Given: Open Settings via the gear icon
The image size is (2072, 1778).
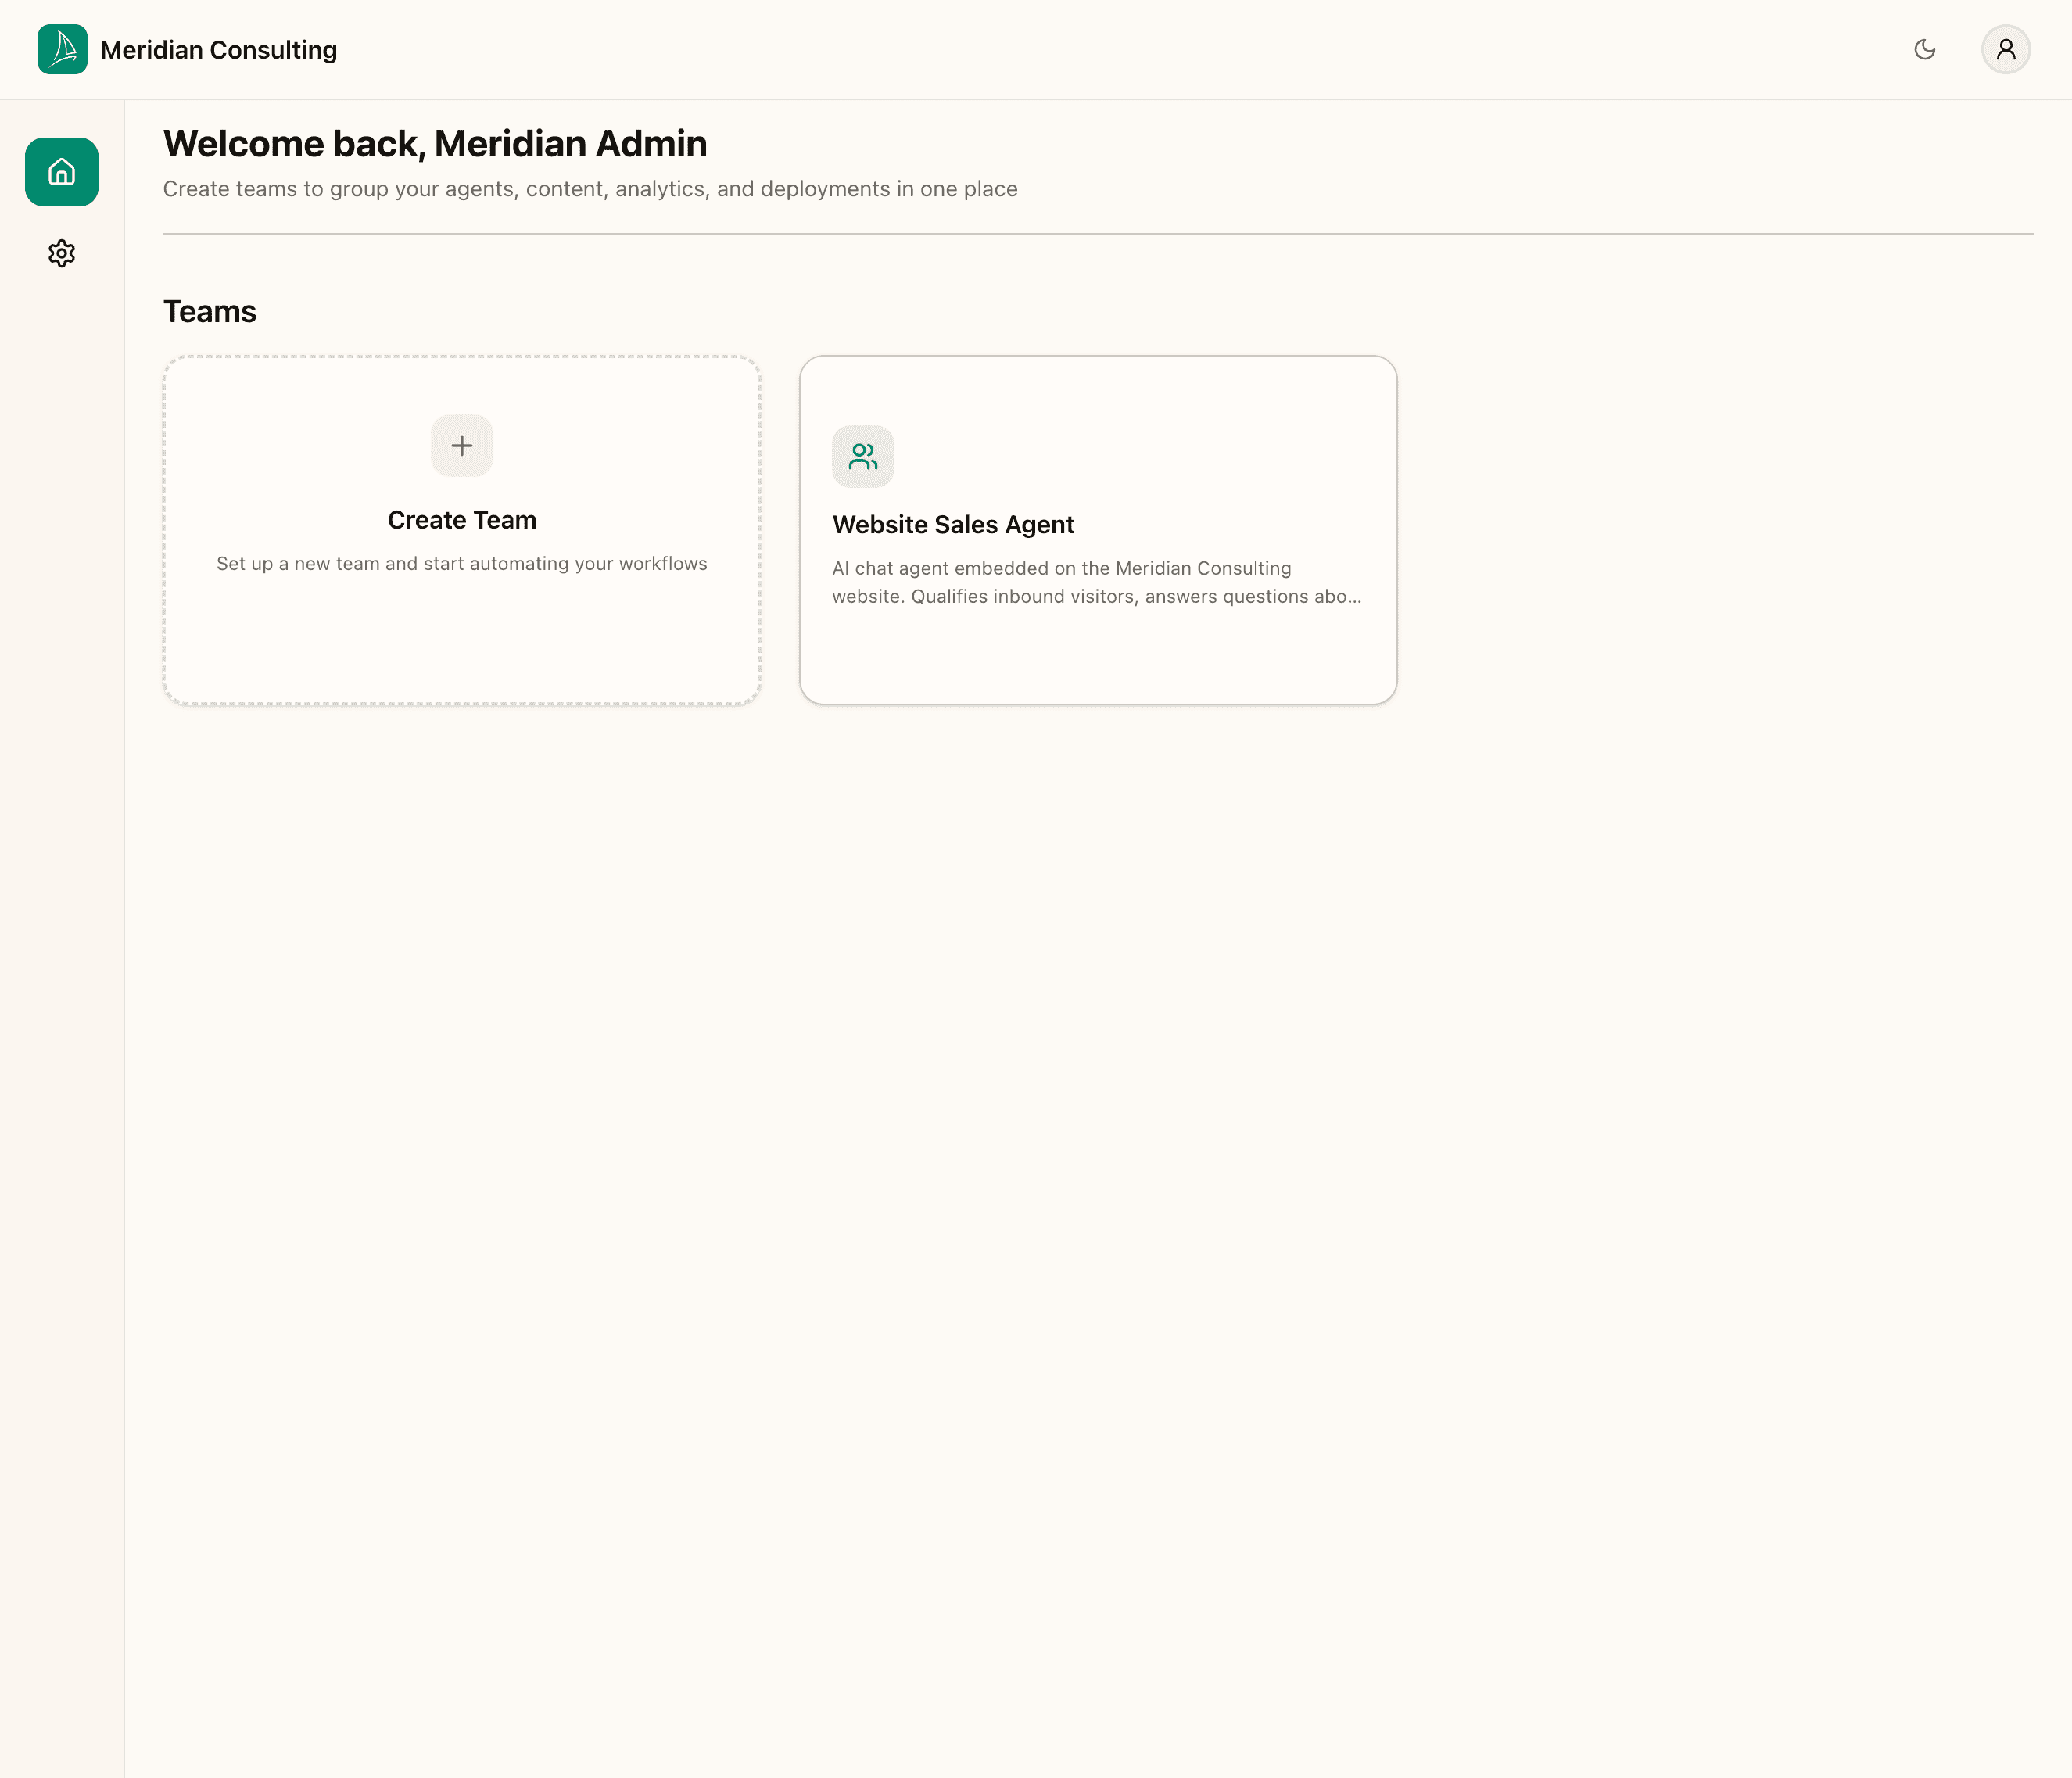Looking at the screenshot, I should pos(62,253).
